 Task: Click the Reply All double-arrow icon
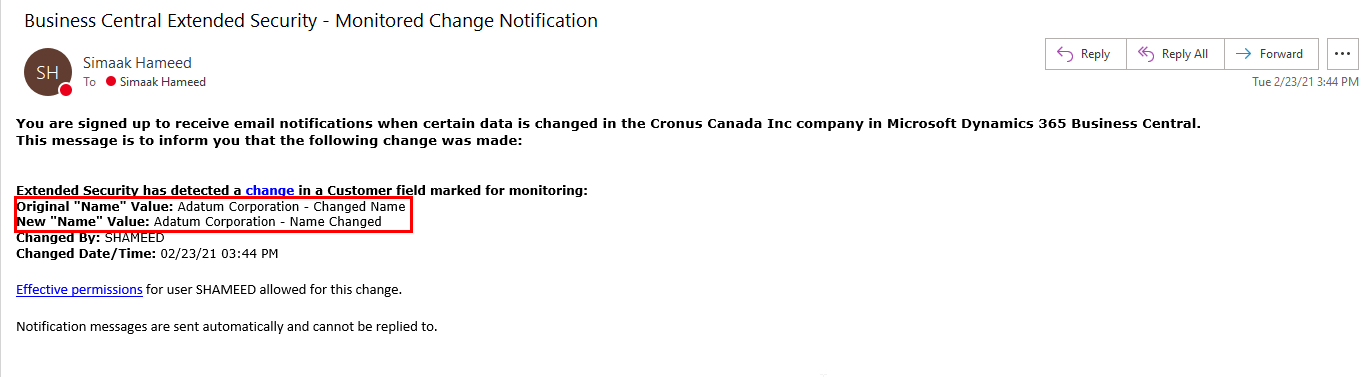tap(1146, 54)
